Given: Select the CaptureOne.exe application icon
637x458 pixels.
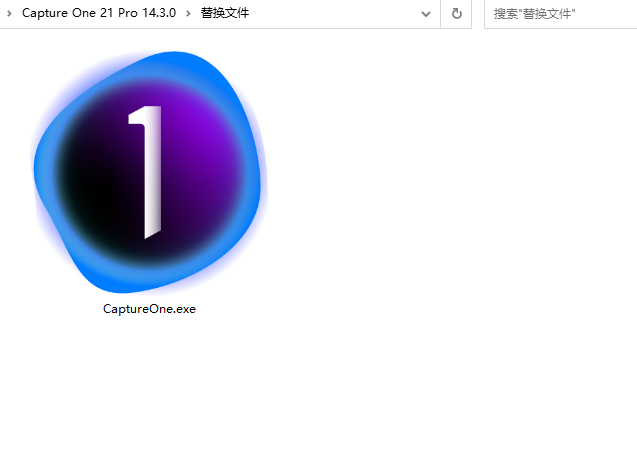Looking at the screenshot, I should (x=150, y=171).
